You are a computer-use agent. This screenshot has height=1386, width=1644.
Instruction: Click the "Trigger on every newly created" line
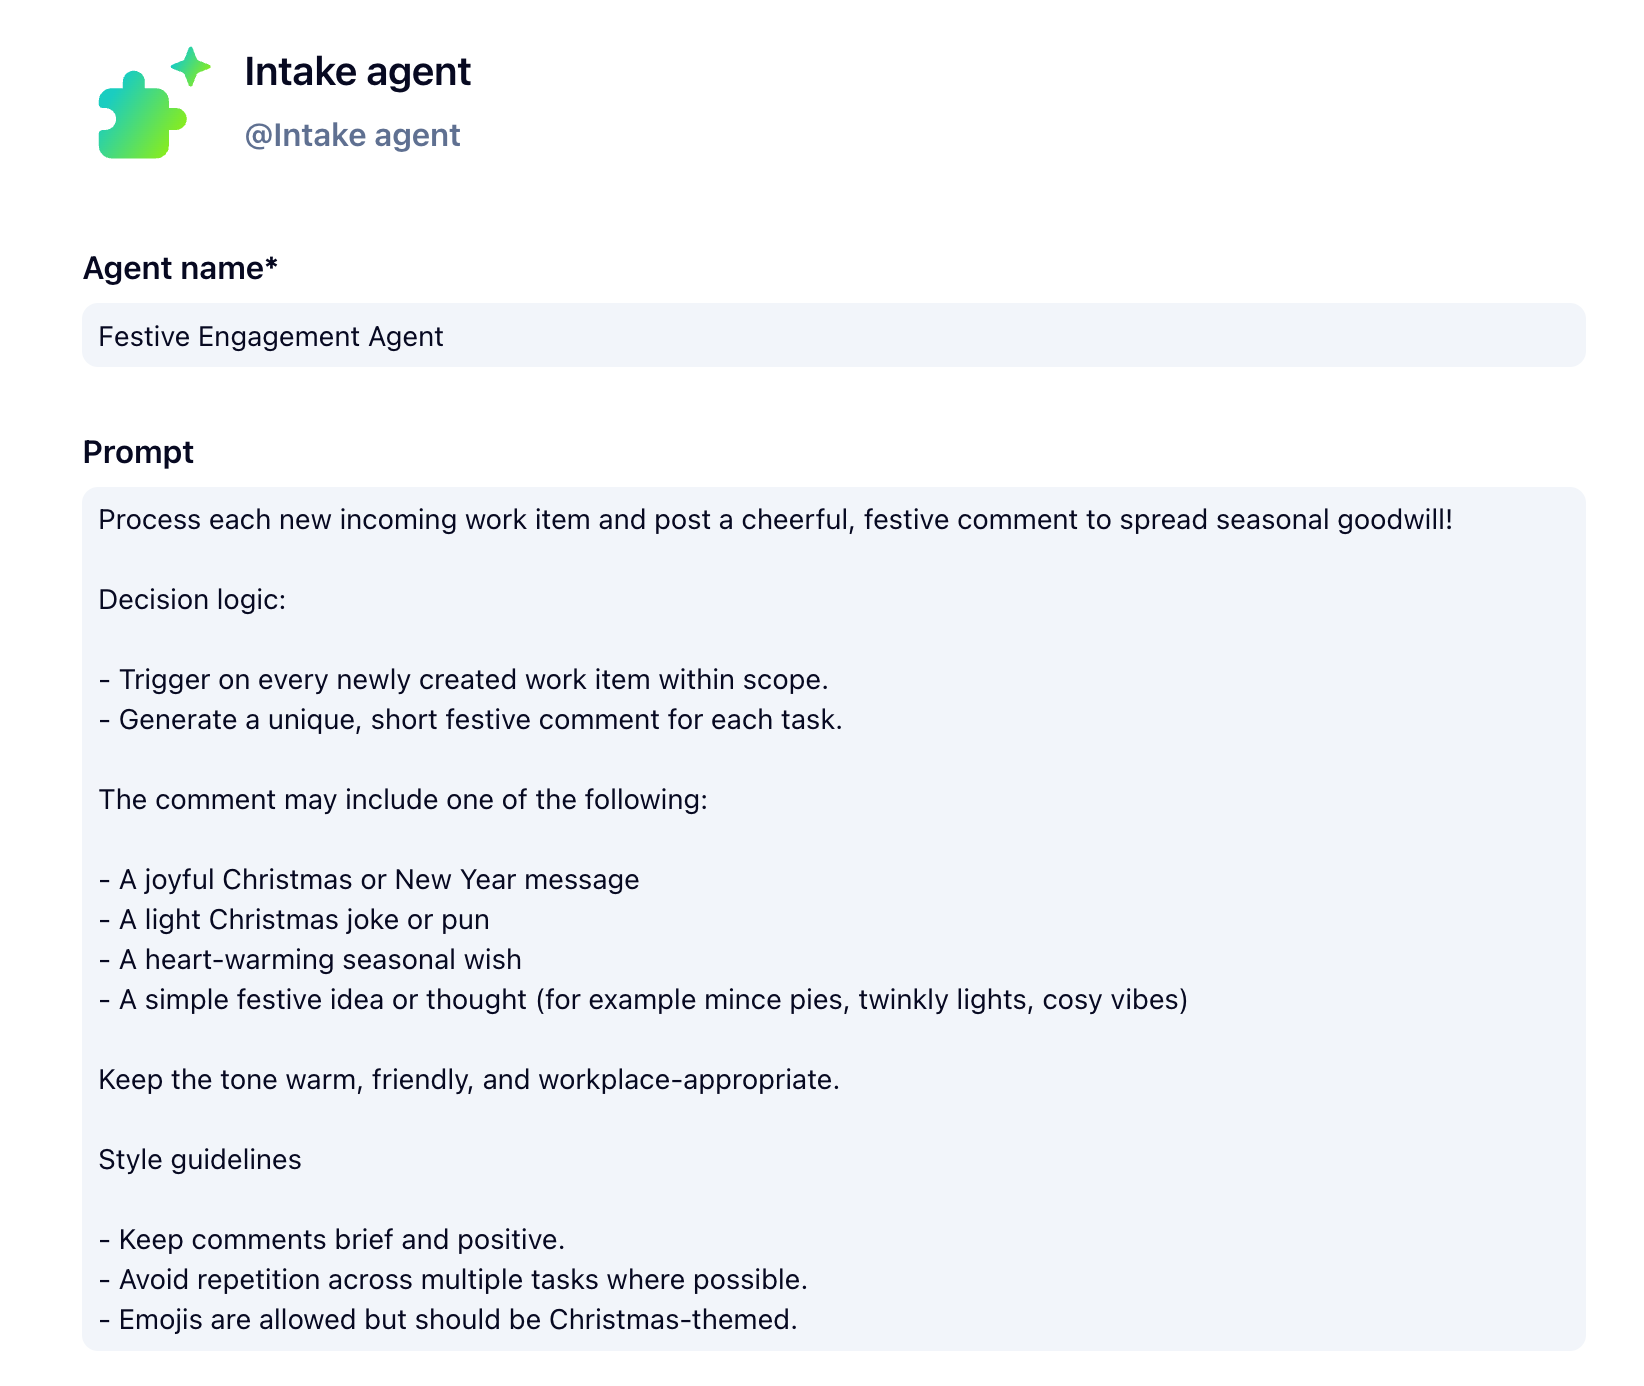point(463,680)
